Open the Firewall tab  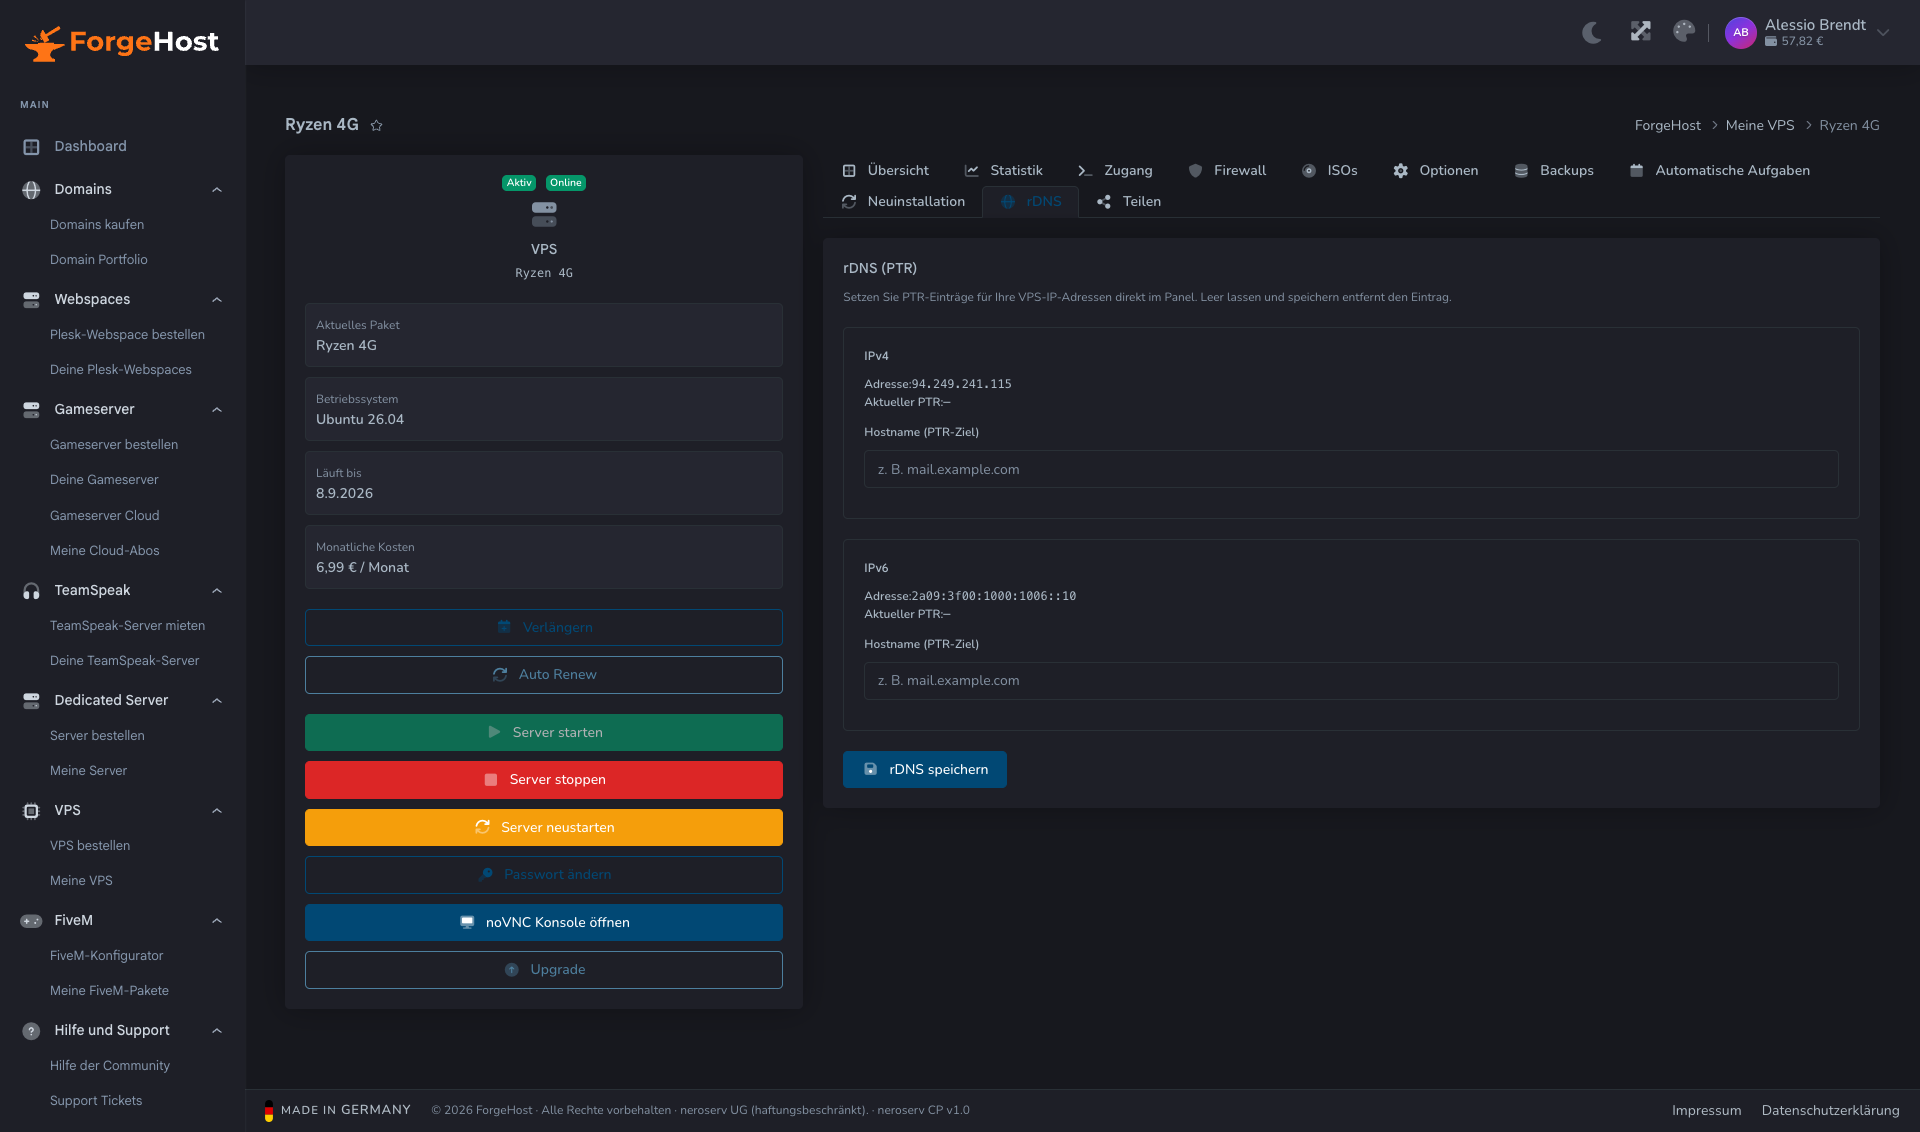[x=1227, y=171]
